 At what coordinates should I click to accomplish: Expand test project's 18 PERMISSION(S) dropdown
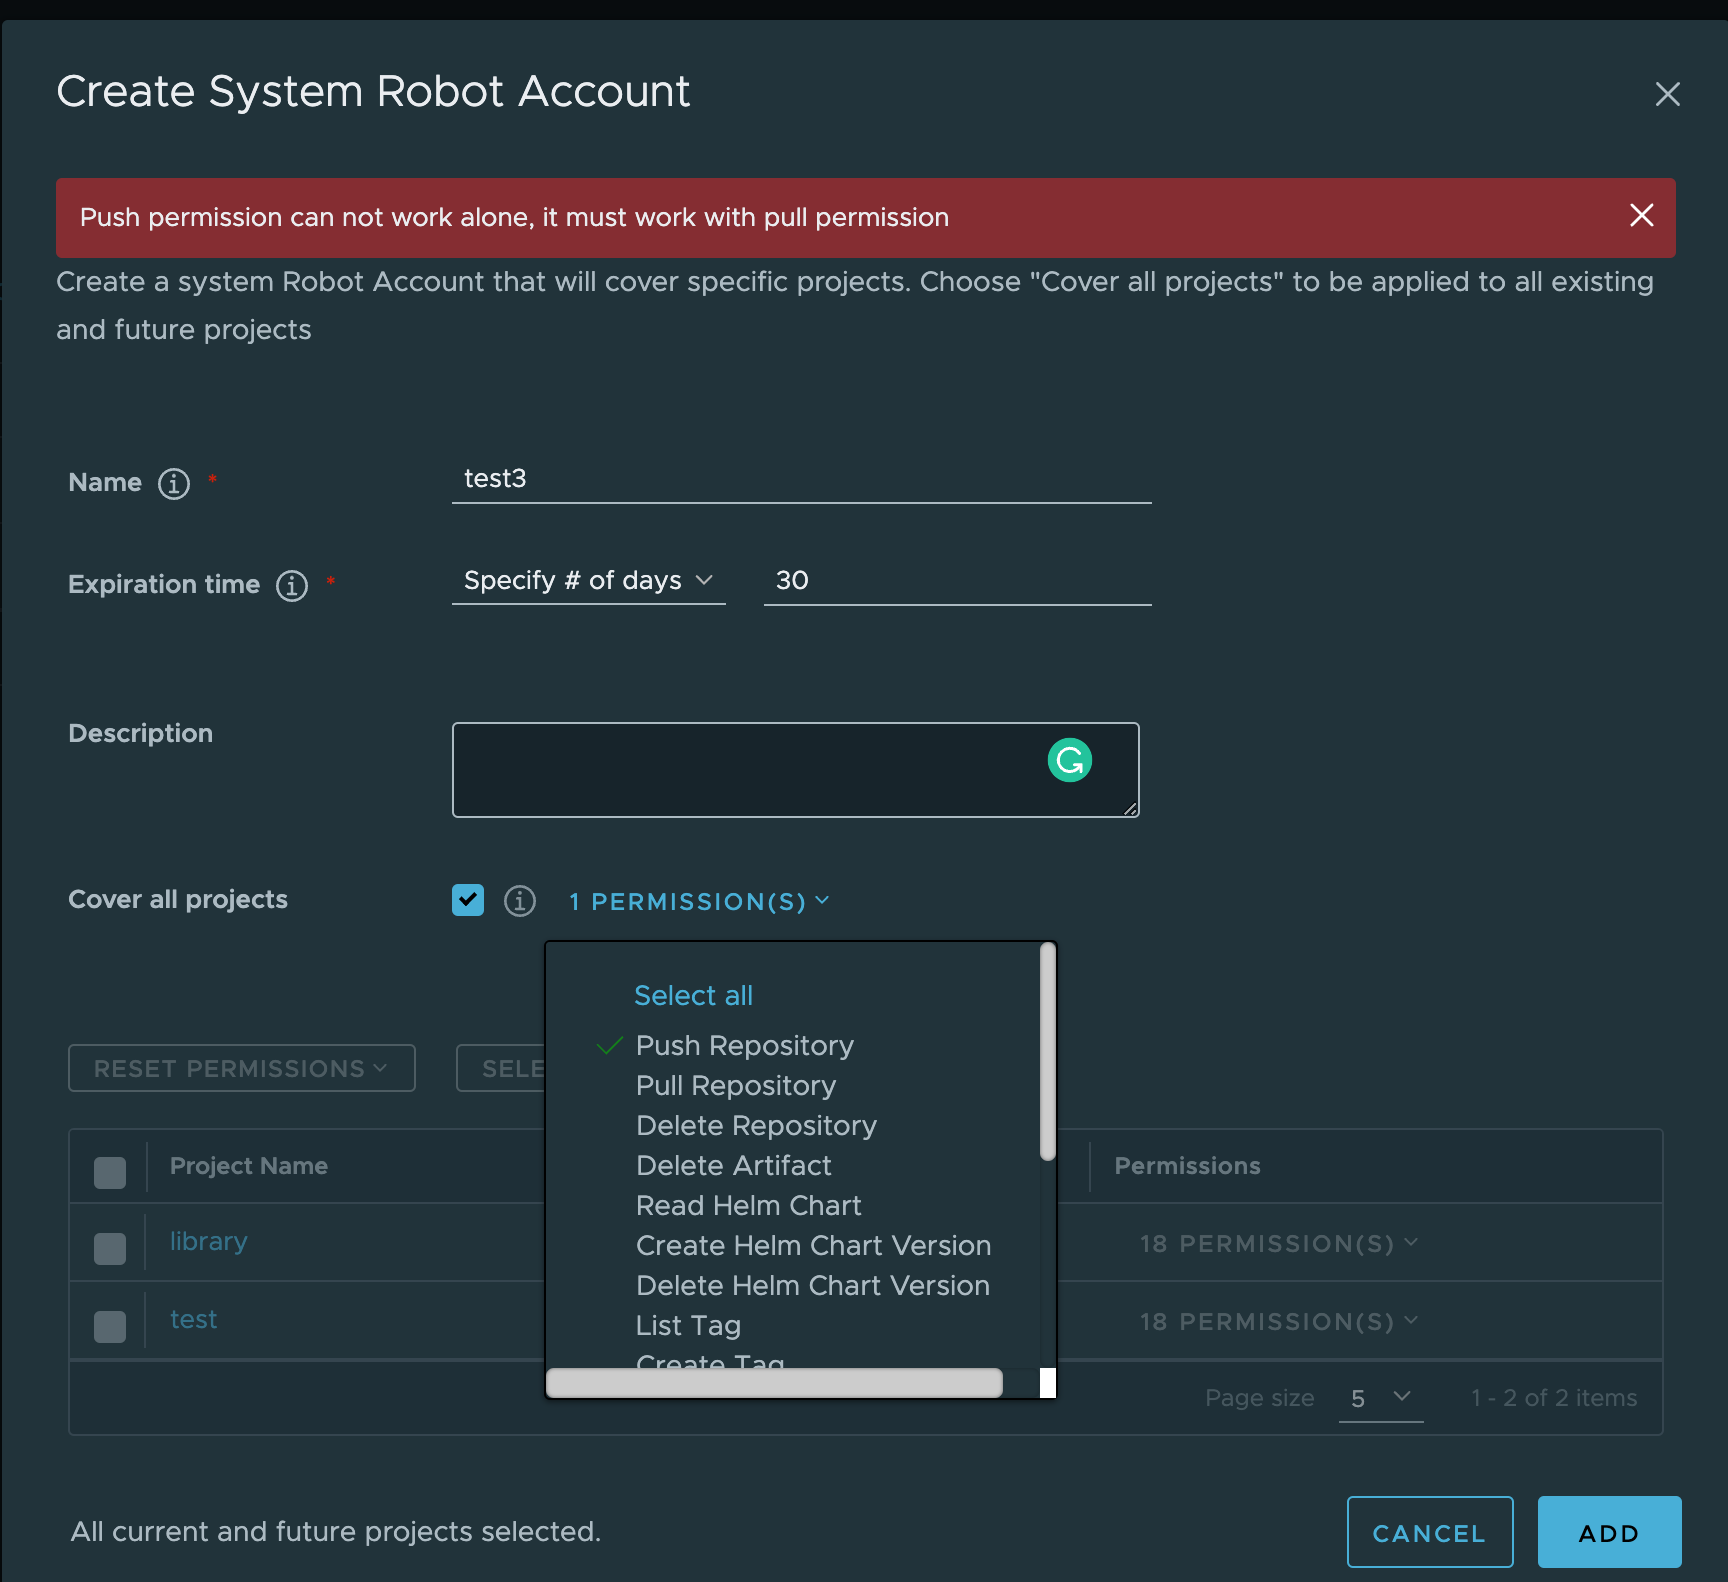[x=1279, y=1321]
